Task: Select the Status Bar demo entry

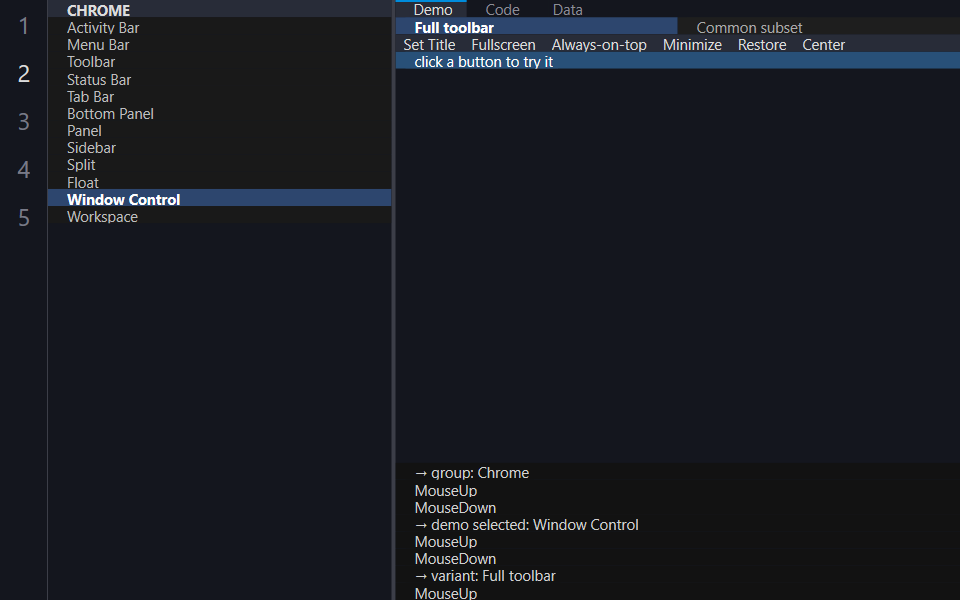Action: coord(219,80)
